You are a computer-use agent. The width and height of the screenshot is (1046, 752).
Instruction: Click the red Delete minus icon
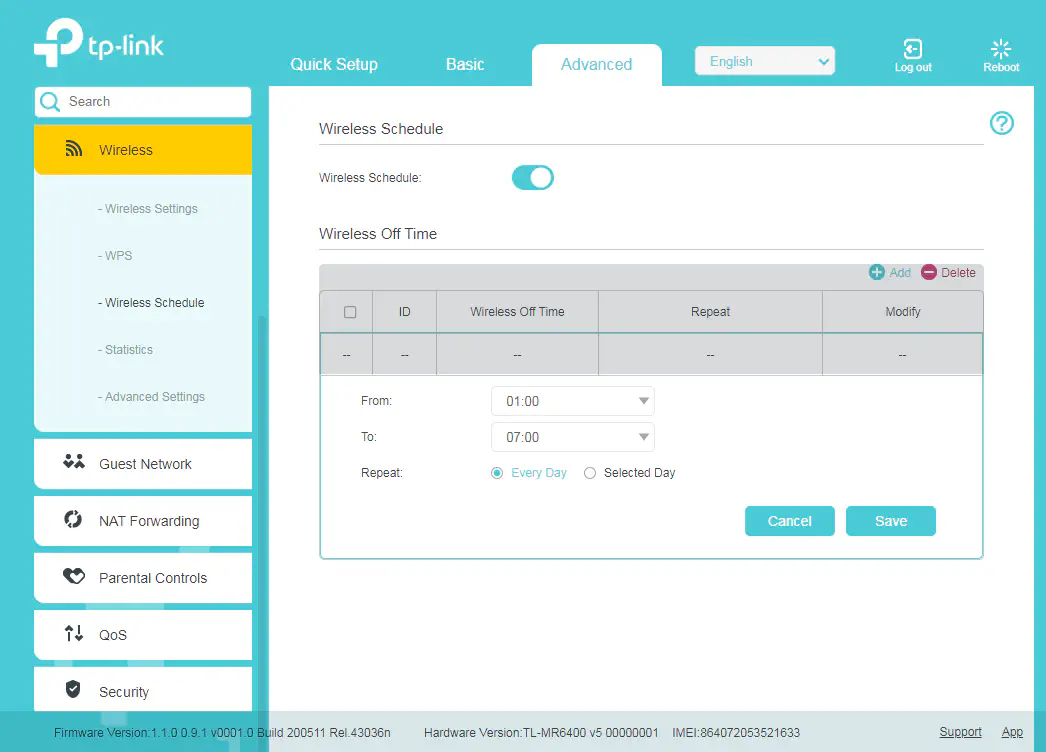pyautogui.click(x=929, y=272)
